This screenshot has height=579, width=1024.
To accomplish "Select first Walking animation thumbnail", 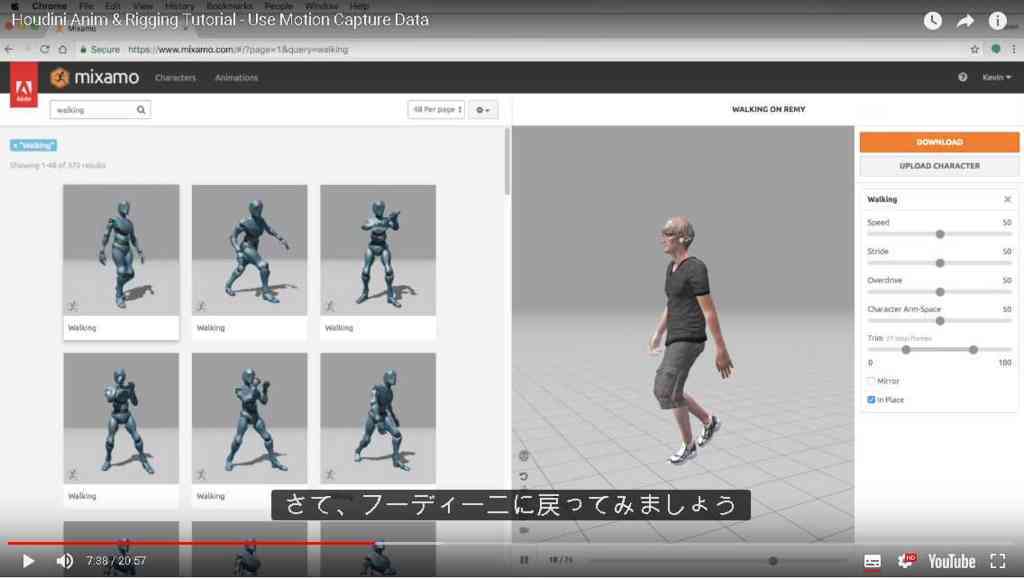I will [x=121, y=249].
